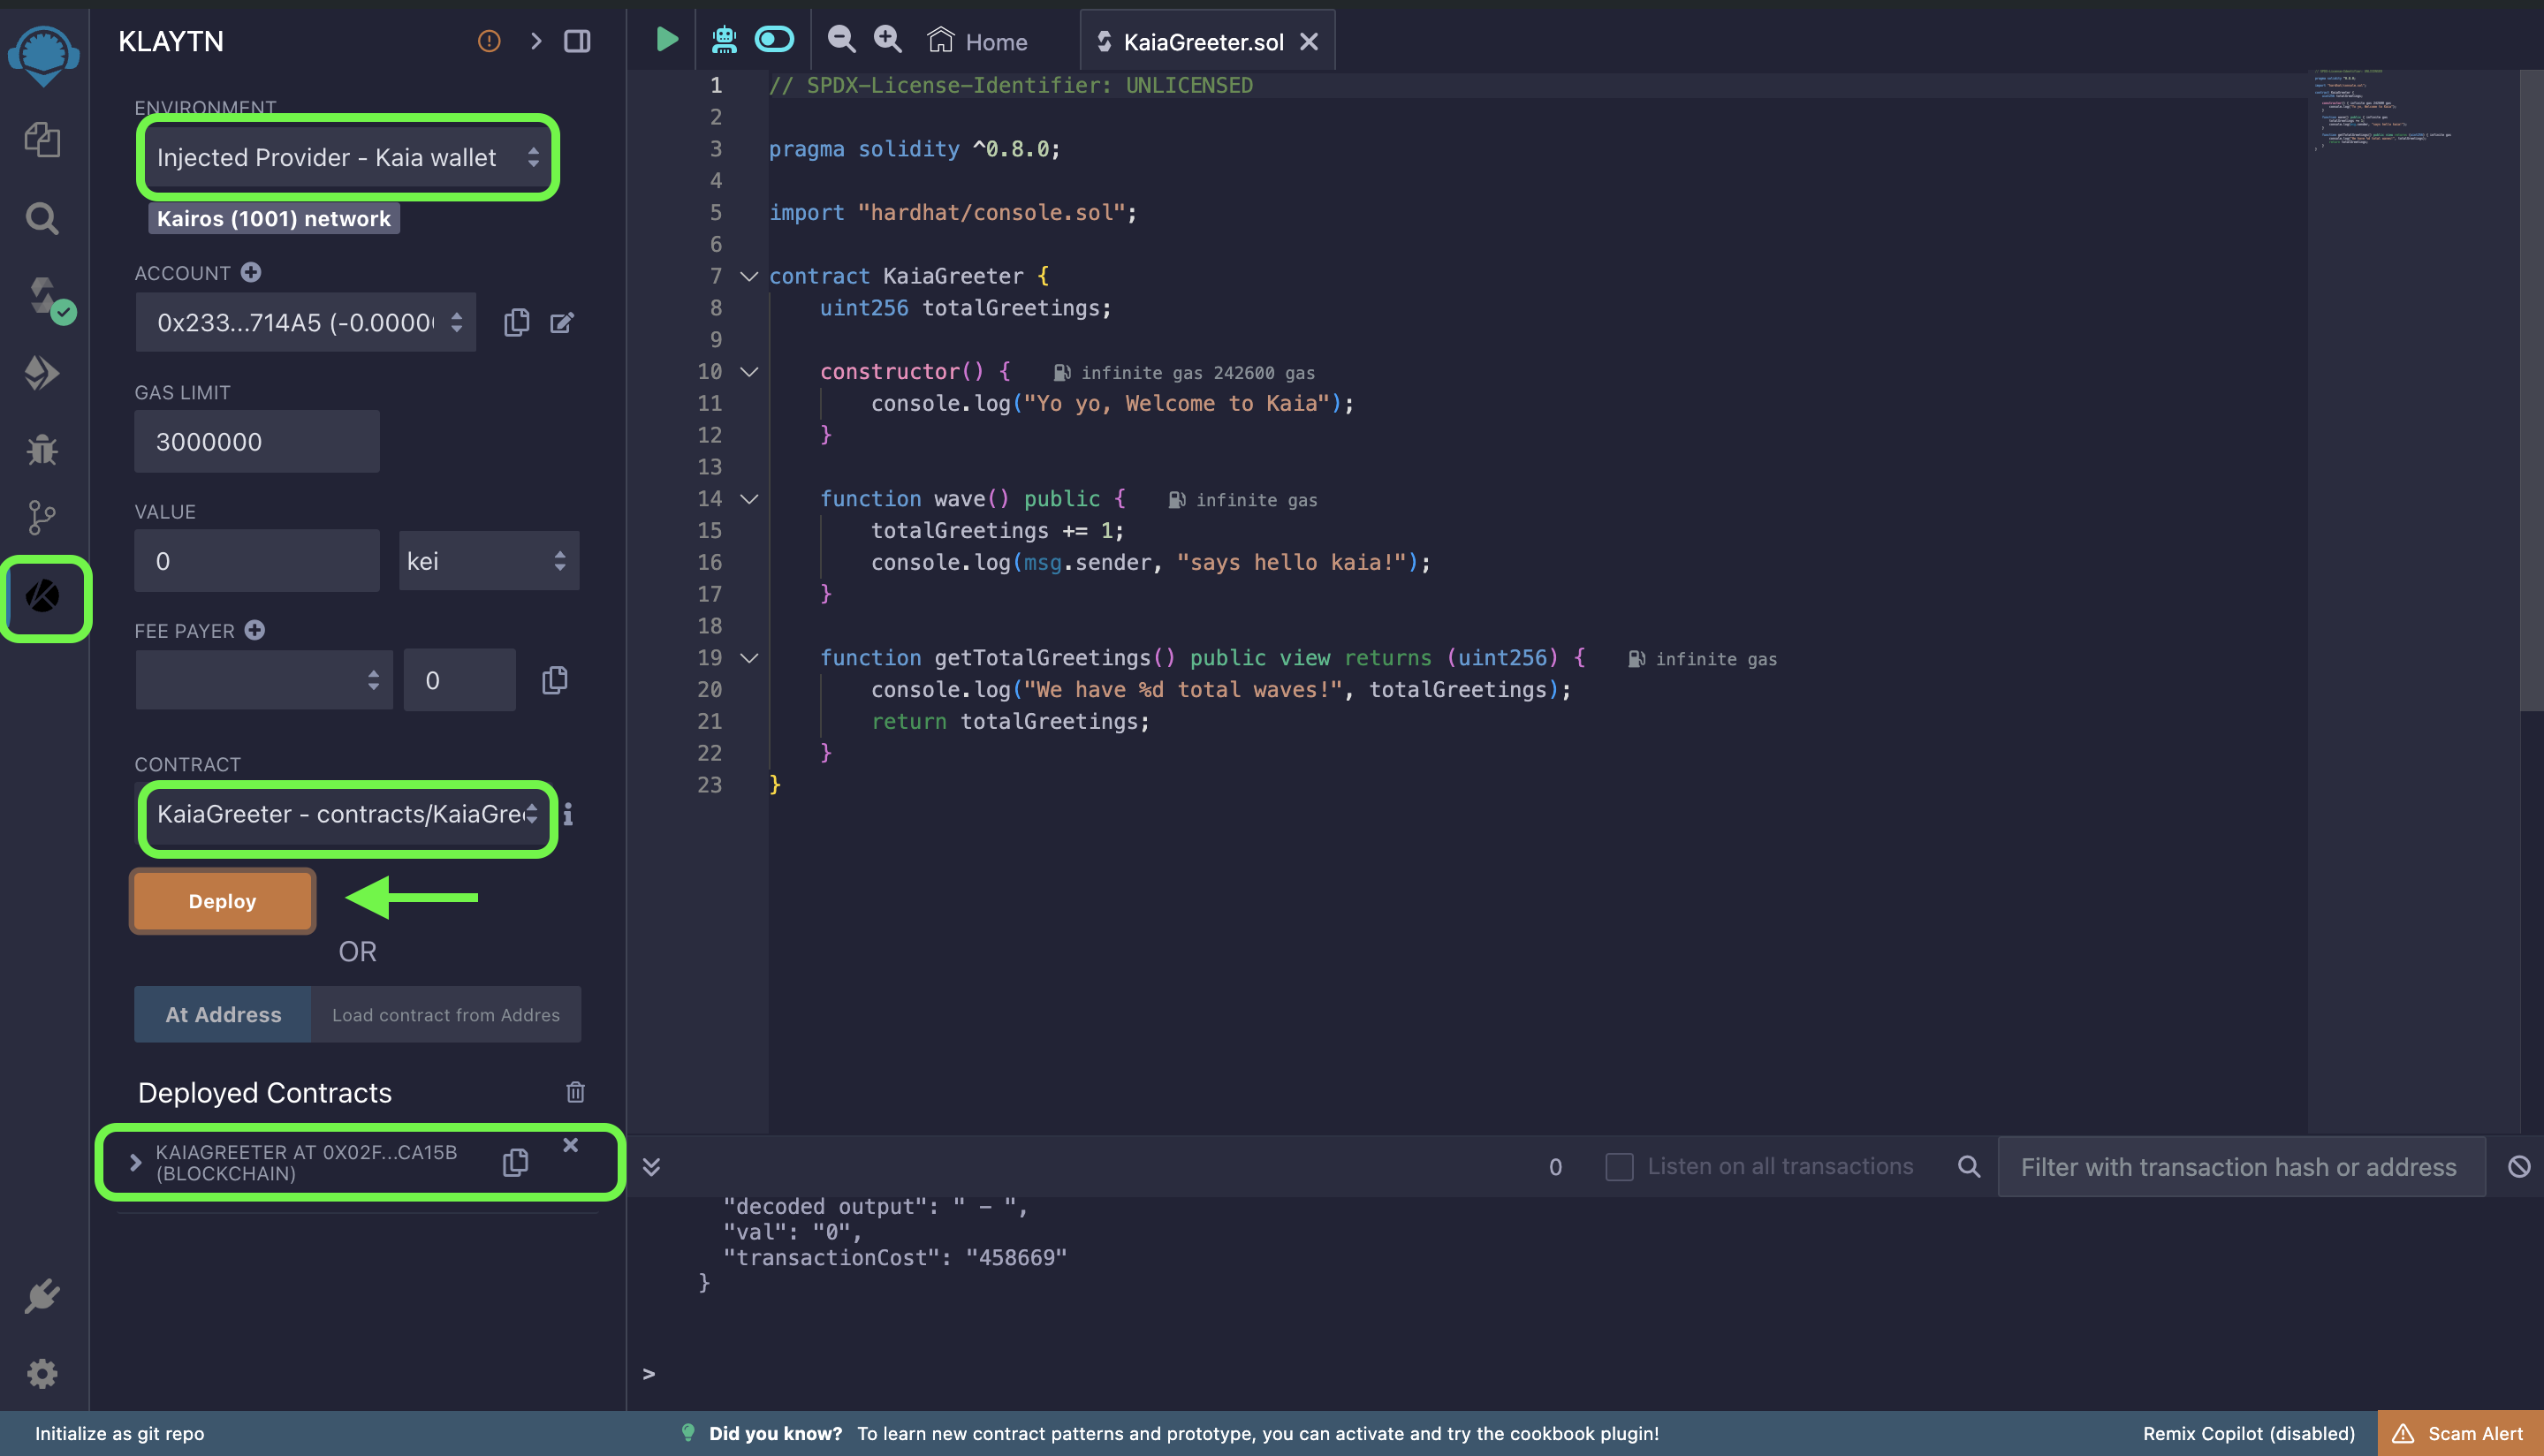Click the Remix AI robot icon

click(724, 40)
